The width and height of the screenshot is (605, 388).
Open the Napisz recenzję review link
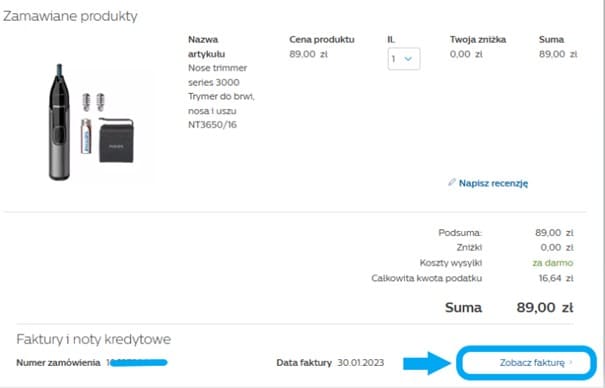click(493, 183)
